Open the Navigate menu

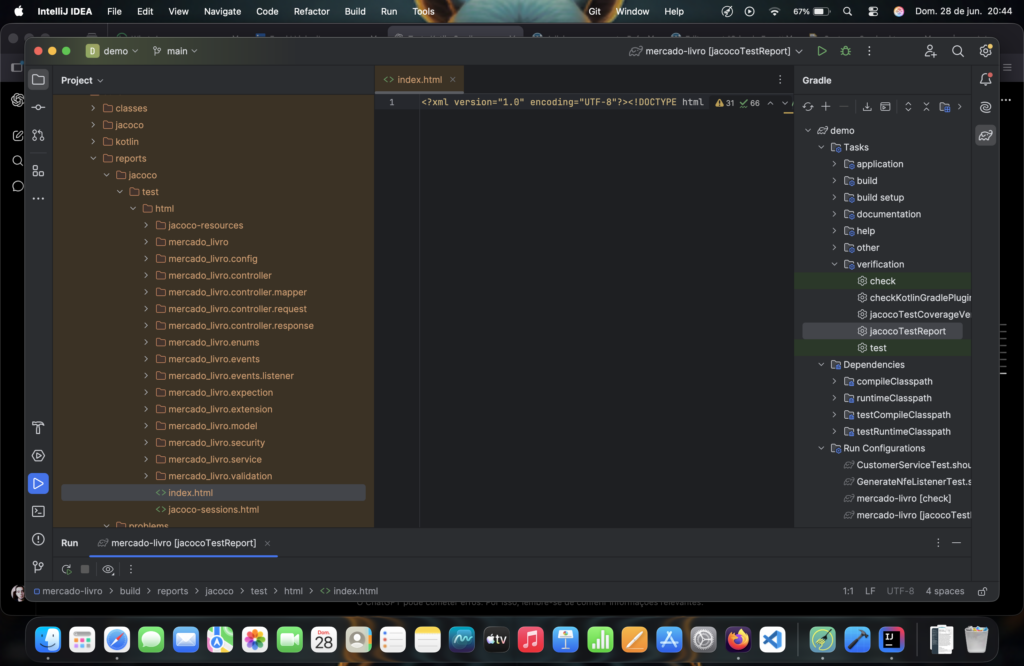click(222, 11)
